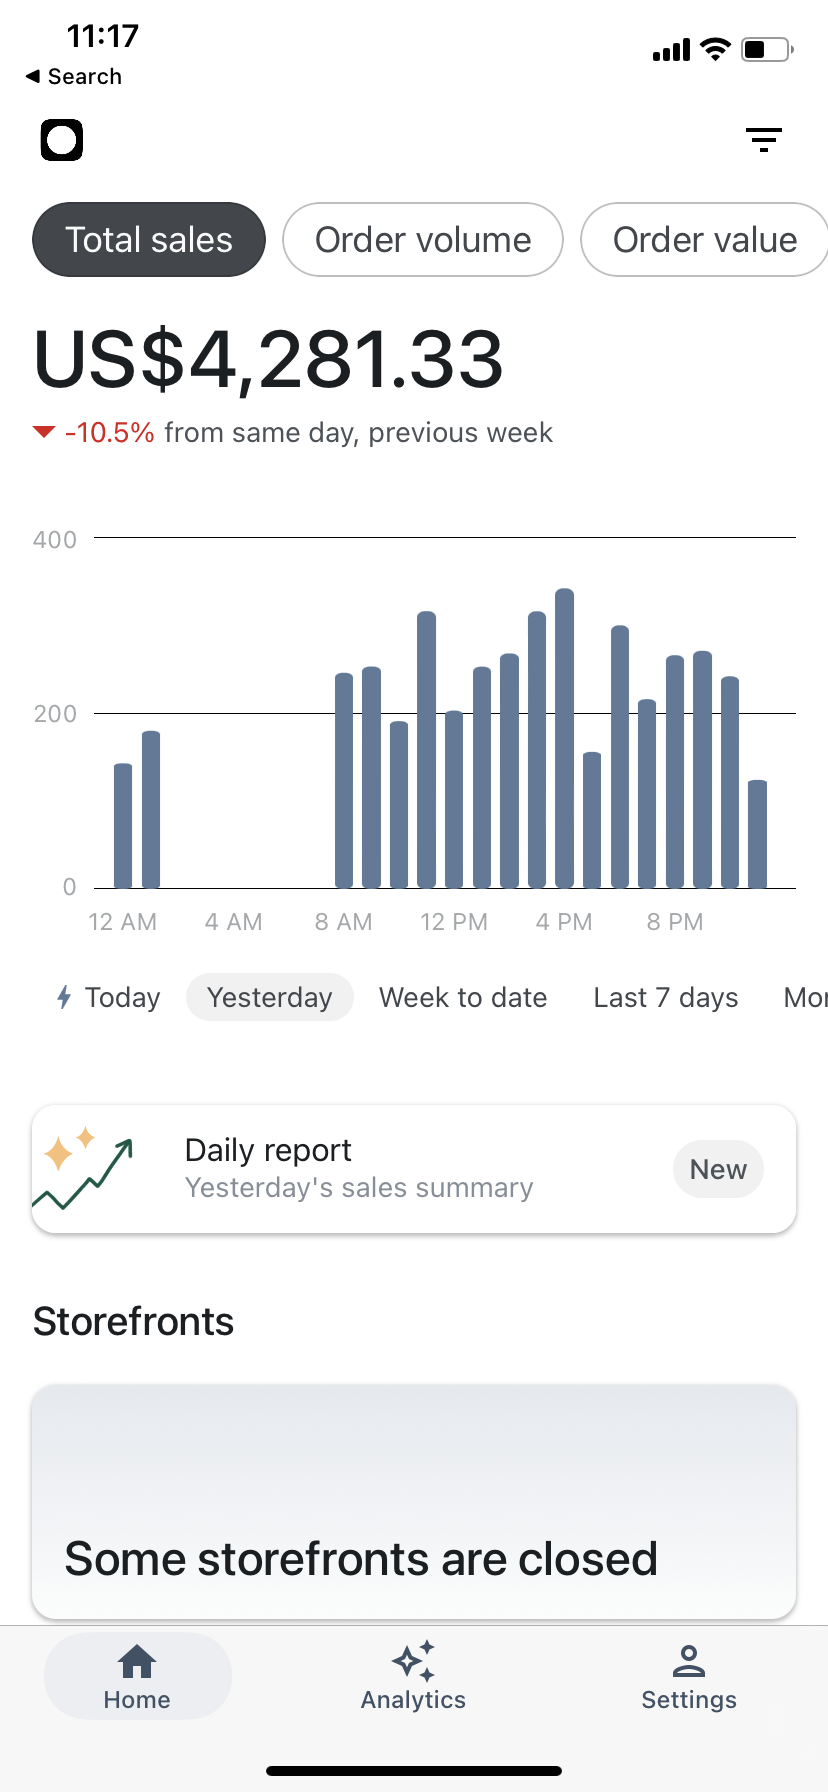Select the Yesterday time range

270,997
